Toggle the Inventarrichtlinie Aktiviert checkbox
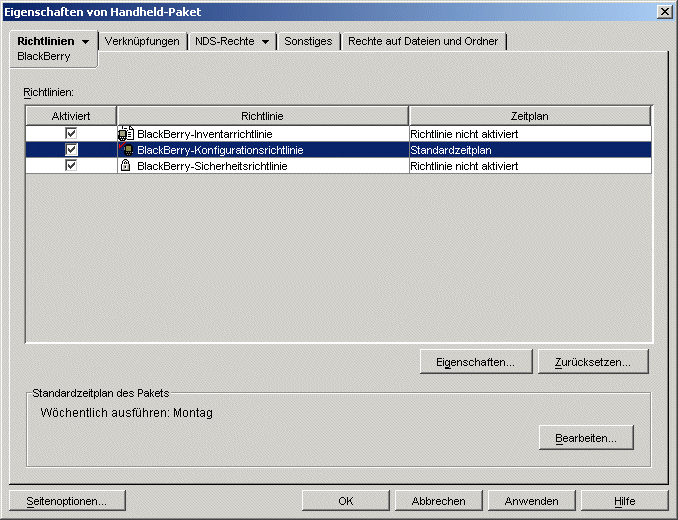Image resolution: width=678 pixels, height=520 pixels. pos(71,133)
